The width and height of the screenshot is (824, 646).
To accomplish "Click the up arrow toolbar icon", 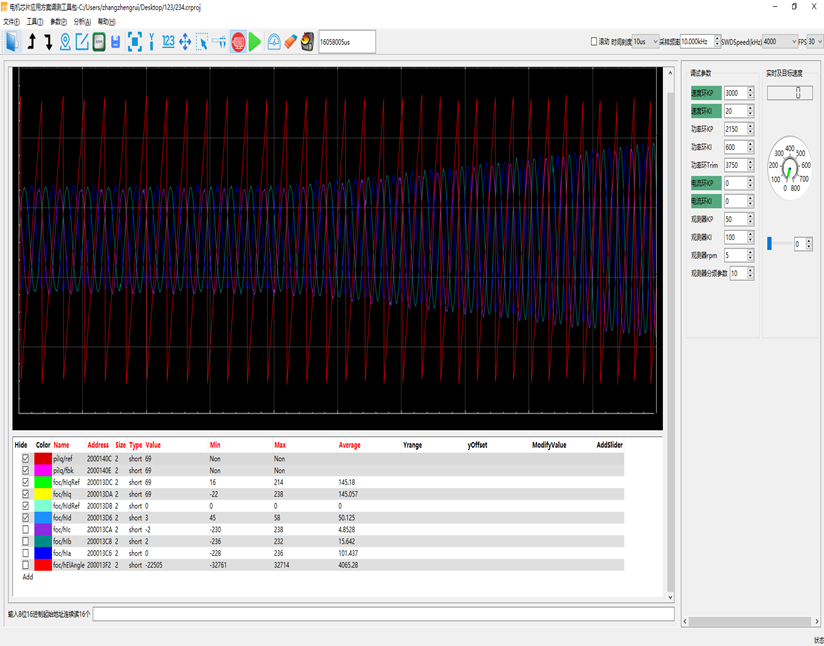I will pos(32,41).
